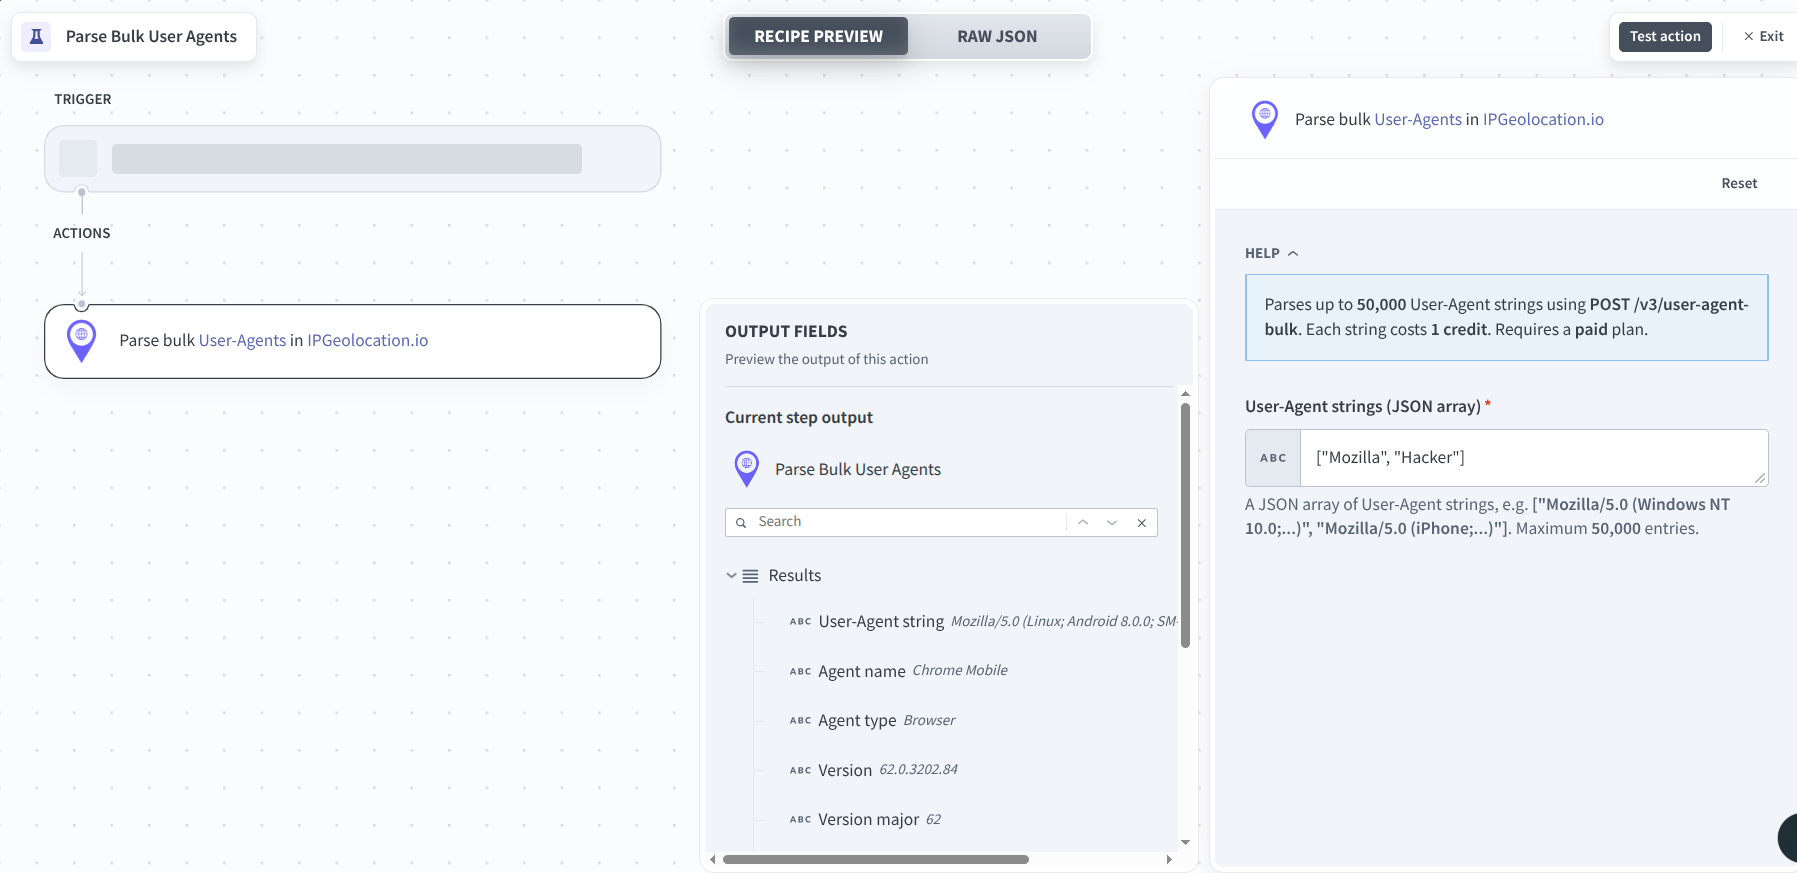This screenshot has width=1797, height=873.
Task: Click the search magnifier icon in output fields
Action: tap(741, 523)
